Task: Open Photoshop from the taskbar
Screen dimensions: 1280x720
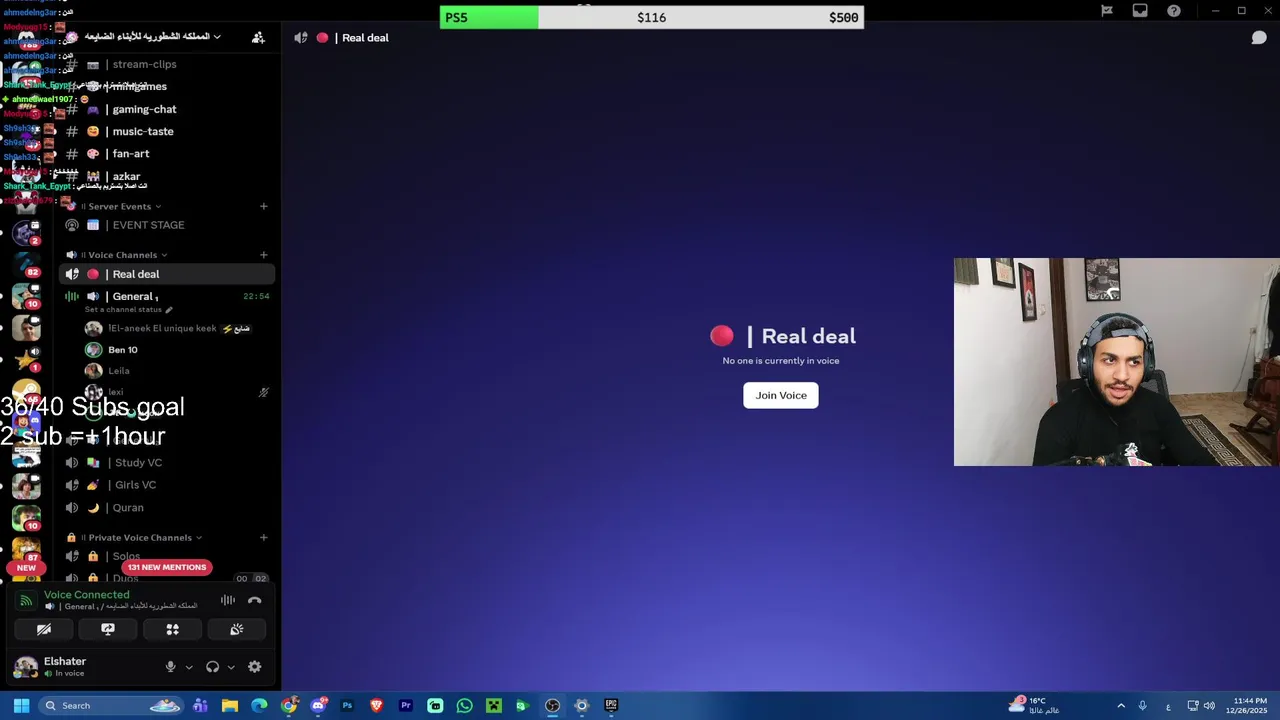Action: click(x=347, y=705)
